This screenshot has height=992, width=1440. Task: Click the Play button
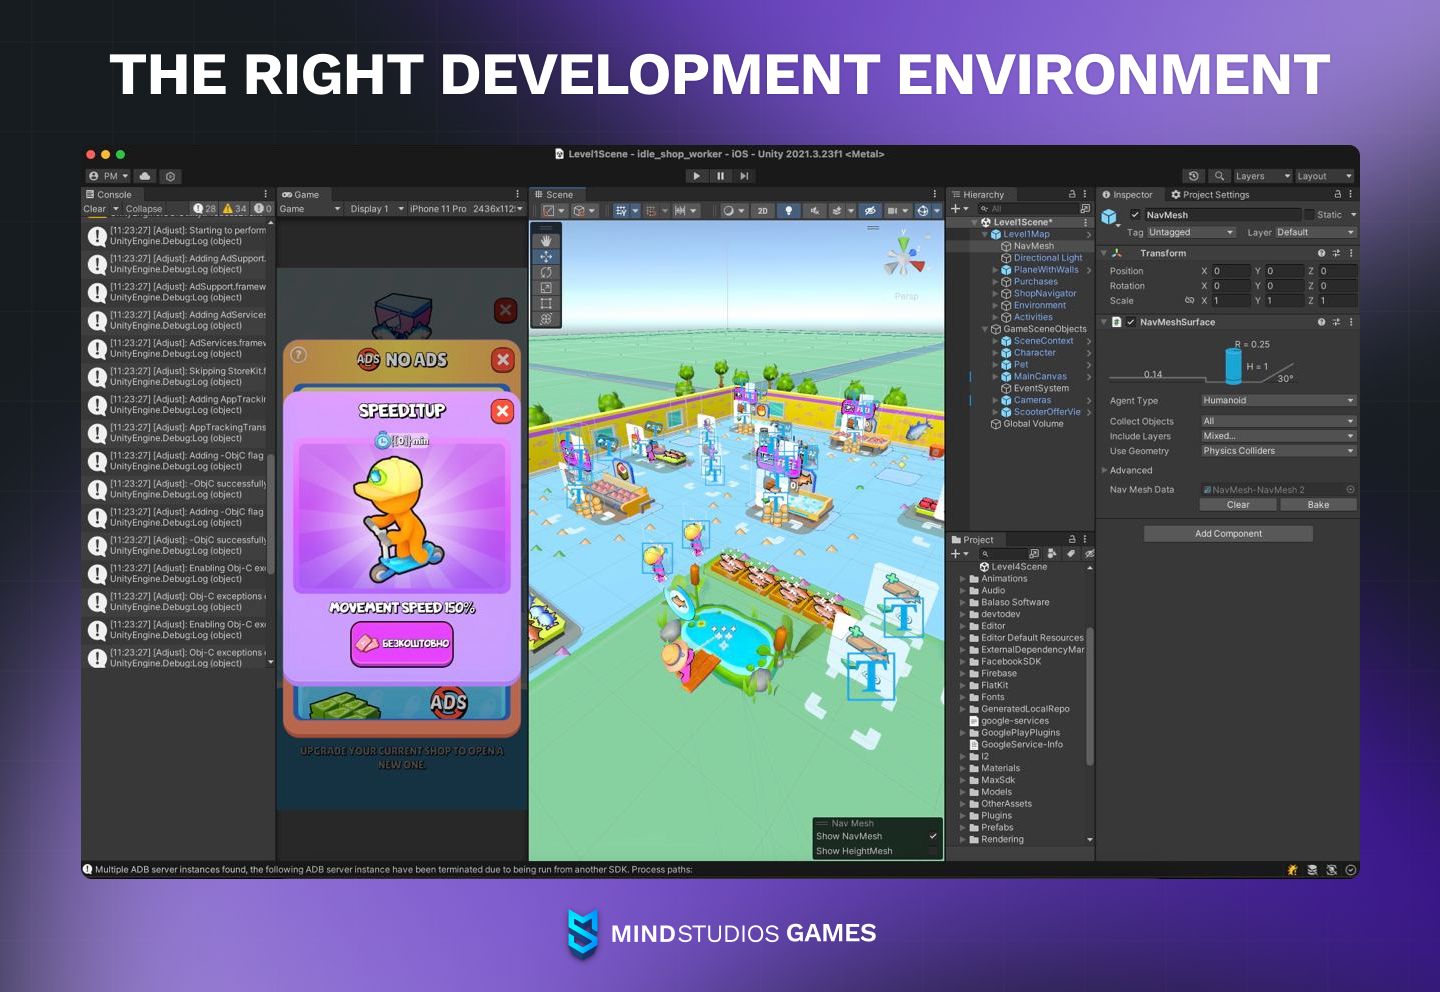click(x=697, y=176)
